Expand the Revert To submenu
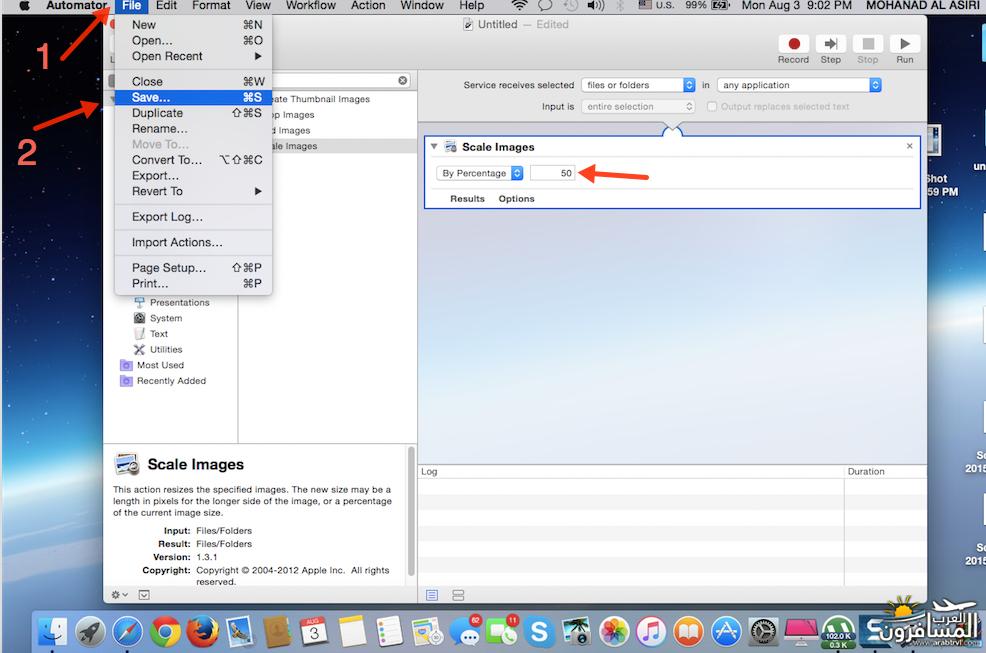This screenshot has height=653, width=986. [193, 191]
